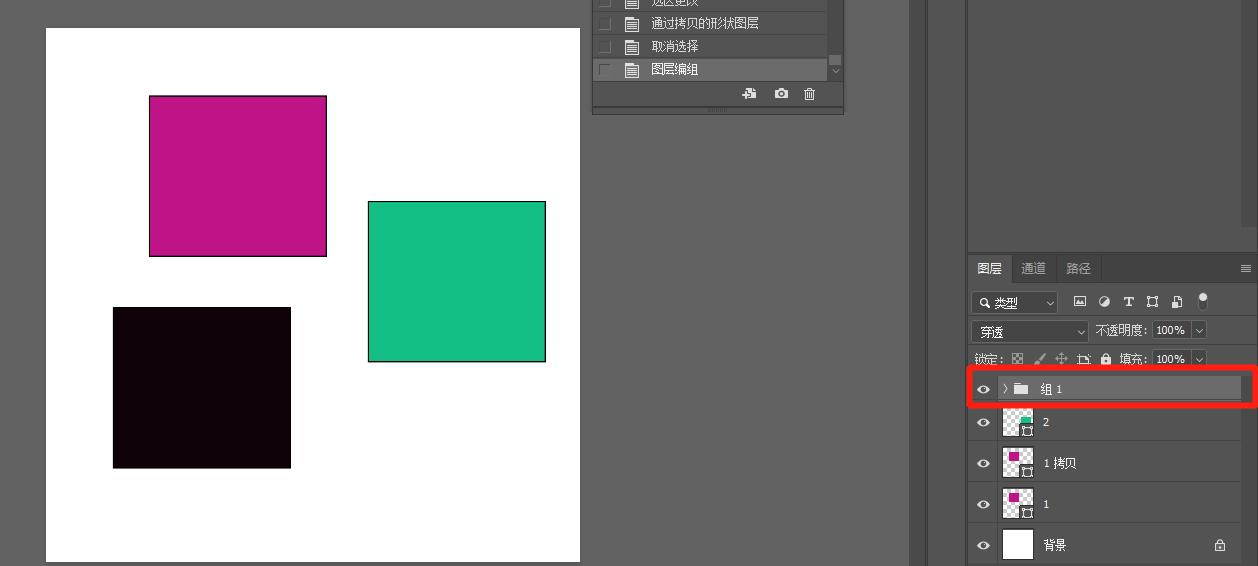This screenshot has height=566, width=1258.
Task: Filter layers by shape layer icon
Action: tap(1152, 301)
